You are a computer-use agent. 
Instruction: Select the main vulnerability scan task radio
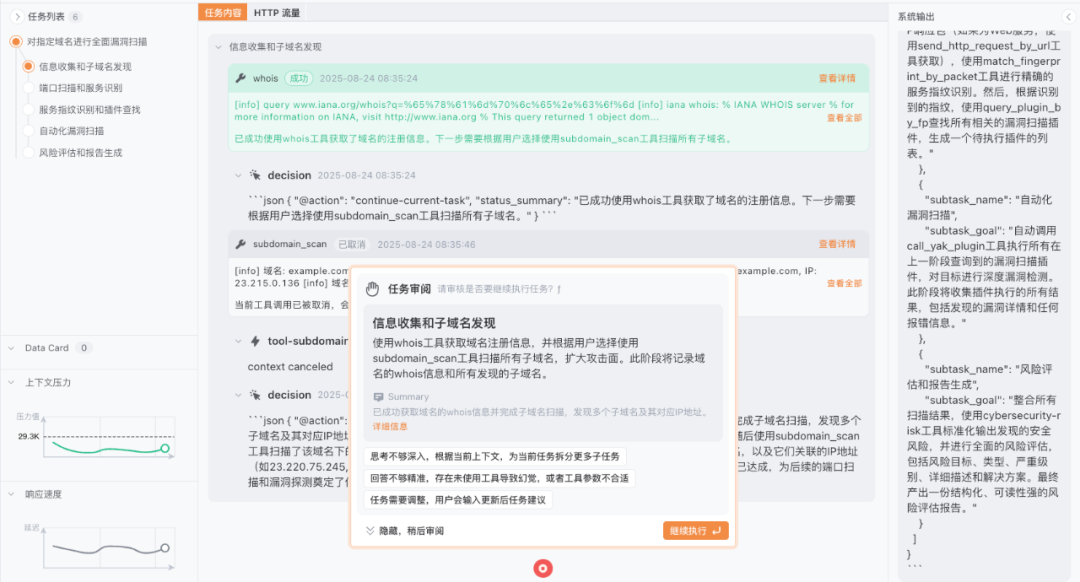pos(16,41)
